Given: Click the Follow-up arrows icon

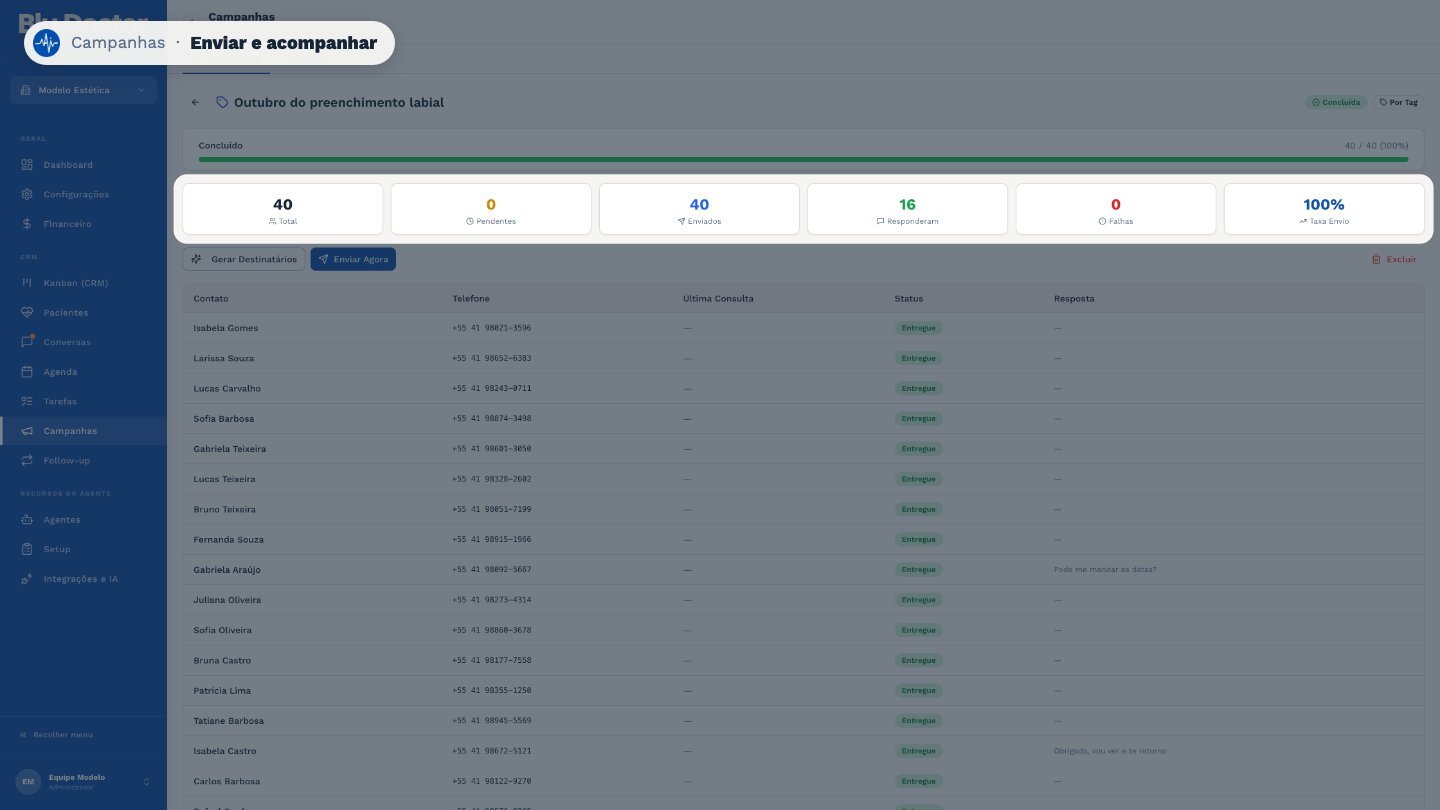Looking at the screenshot, I should (x=27, y=461).
